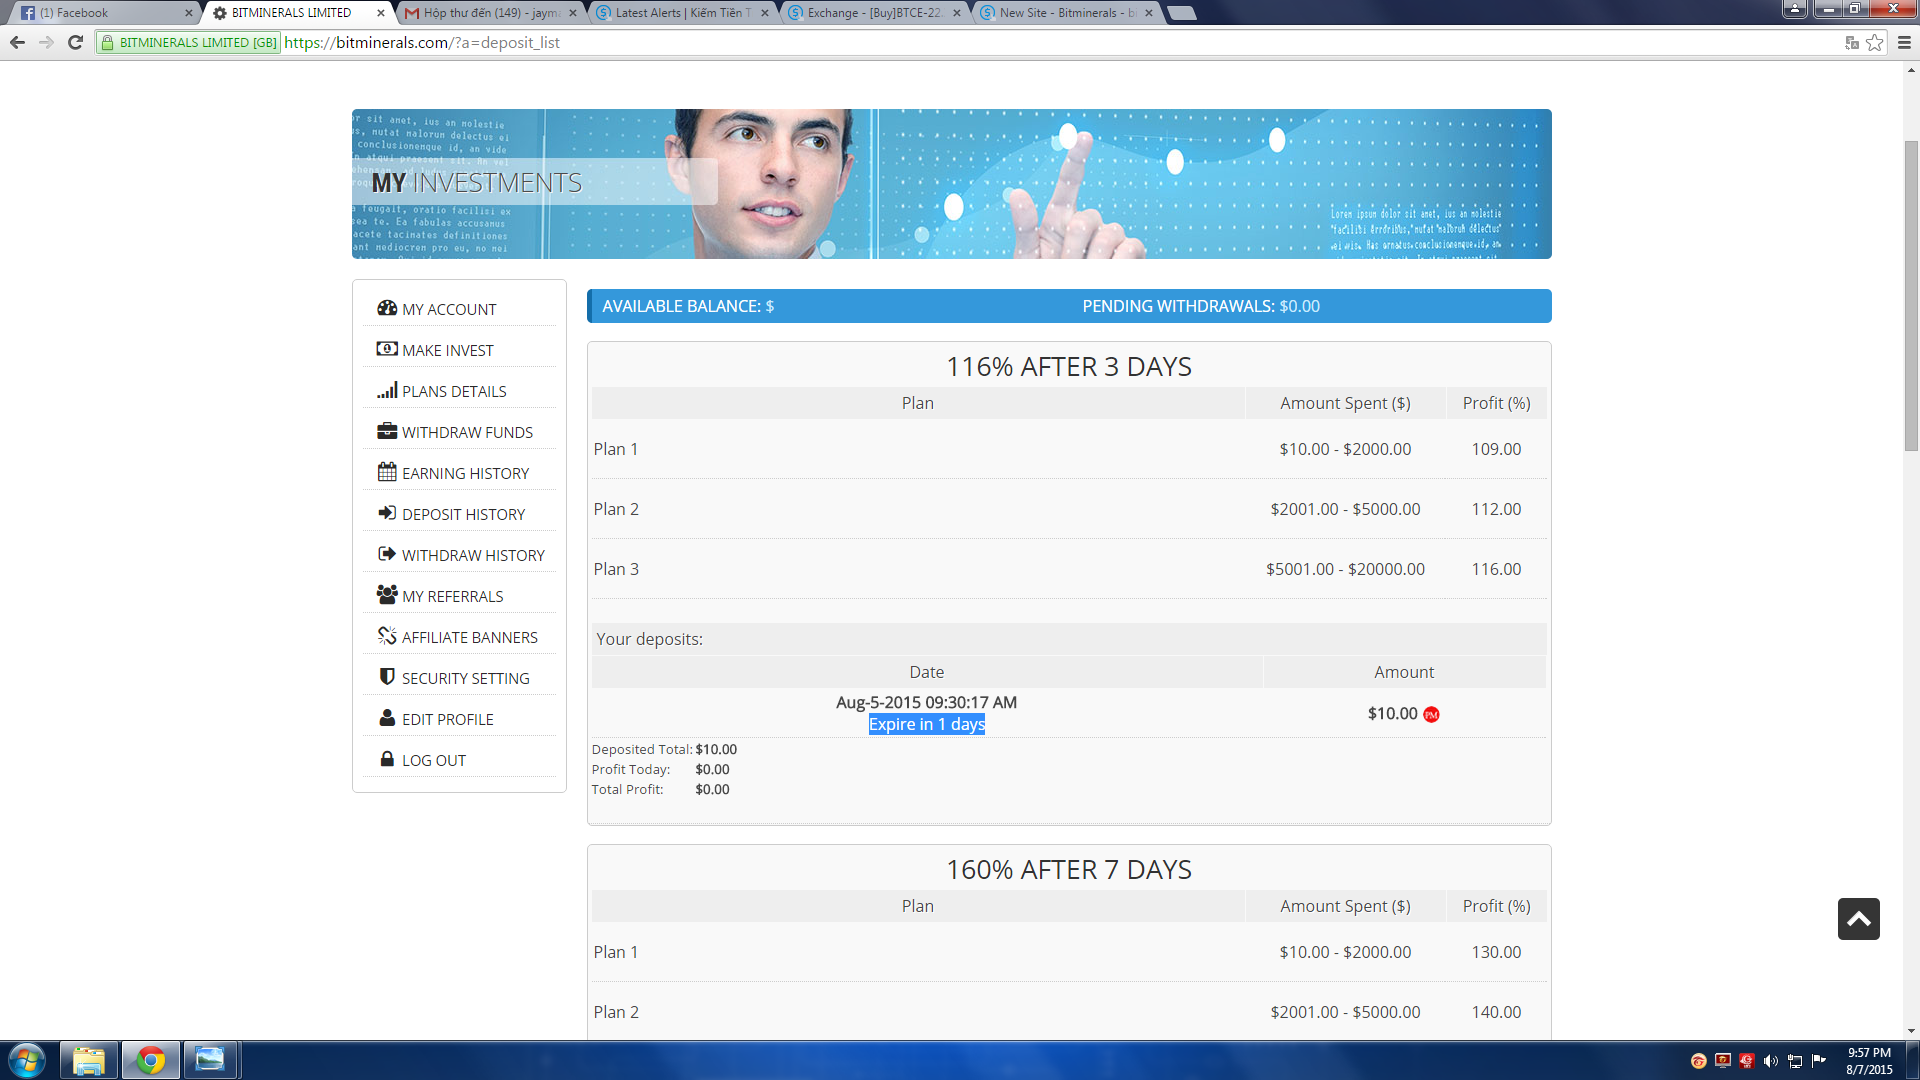The width and height of the screenshot is (1920, 1080).
Task: Click the scroll-to-top arrow button
Action: click(1858, 919)
